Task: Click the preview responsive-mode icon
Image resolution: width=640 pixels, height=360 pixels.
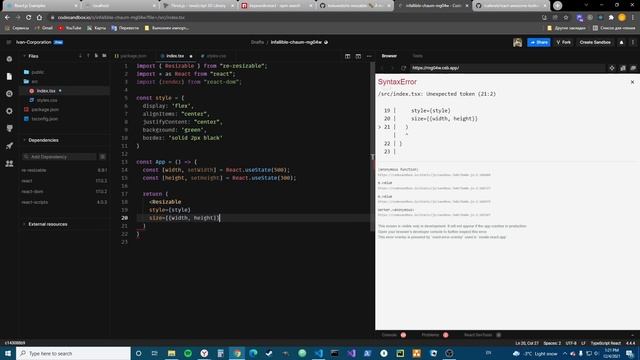Action: (x=623, y=68)
